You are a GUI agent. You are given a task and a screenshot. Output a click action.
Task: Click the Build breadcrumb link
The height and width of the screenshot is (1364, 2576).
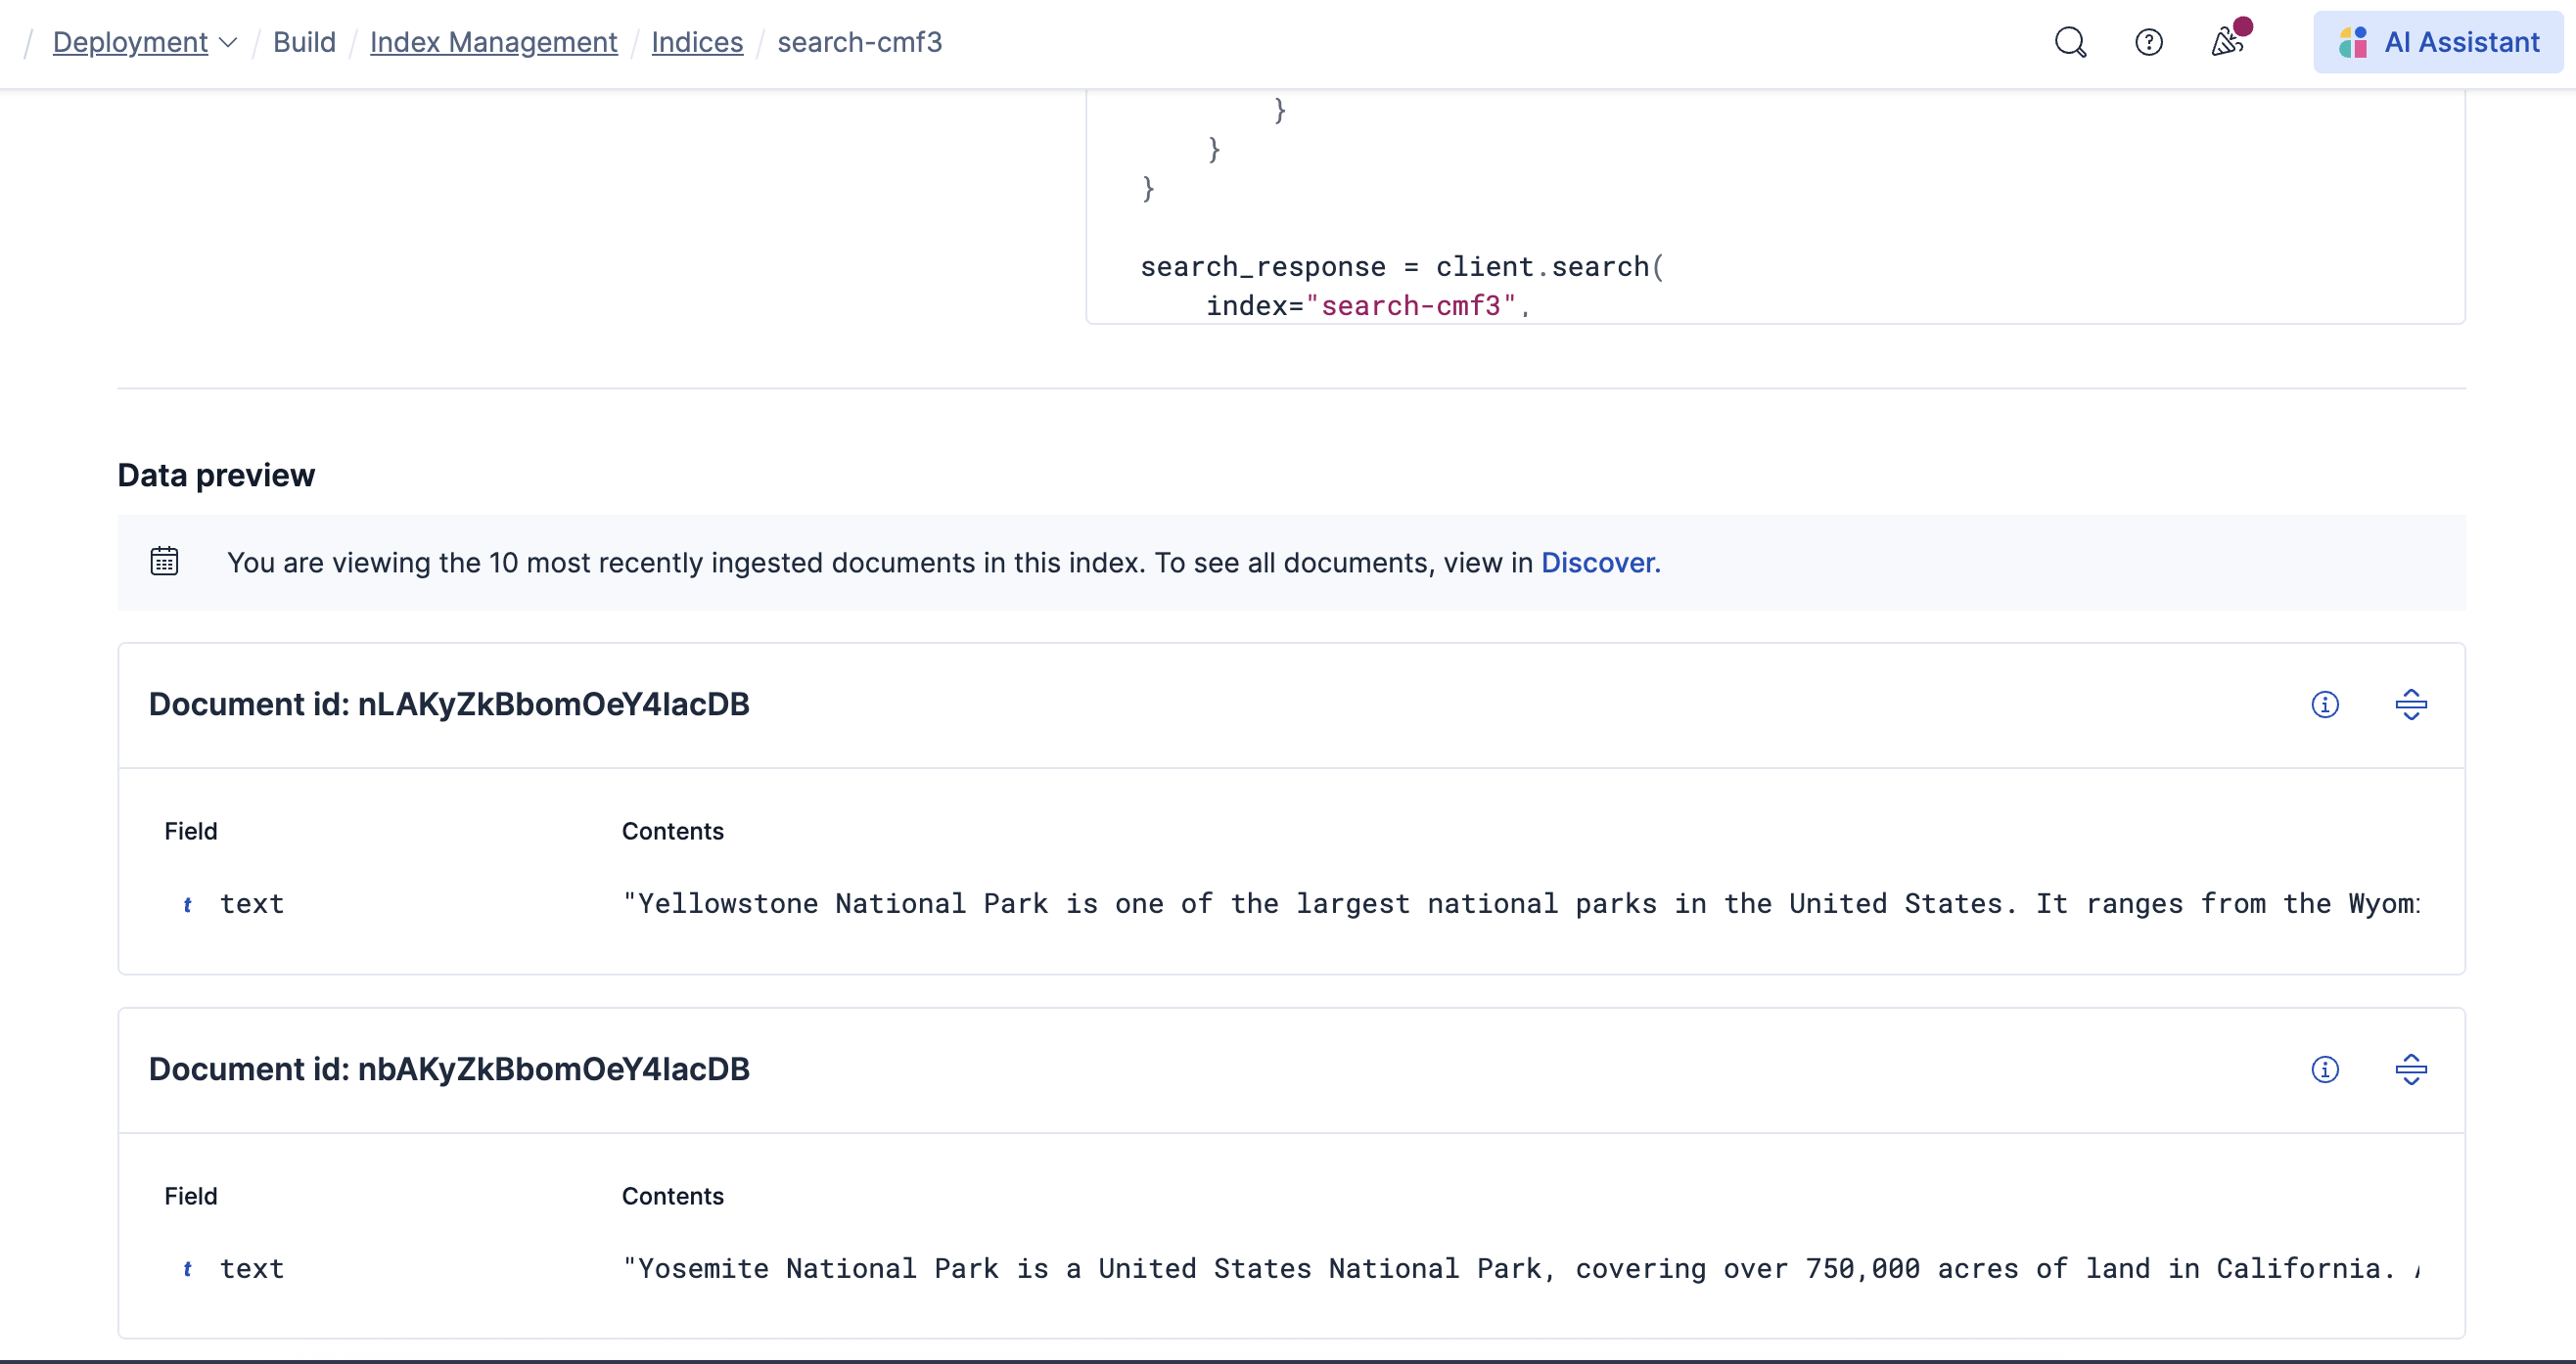[x=305, y=42]
